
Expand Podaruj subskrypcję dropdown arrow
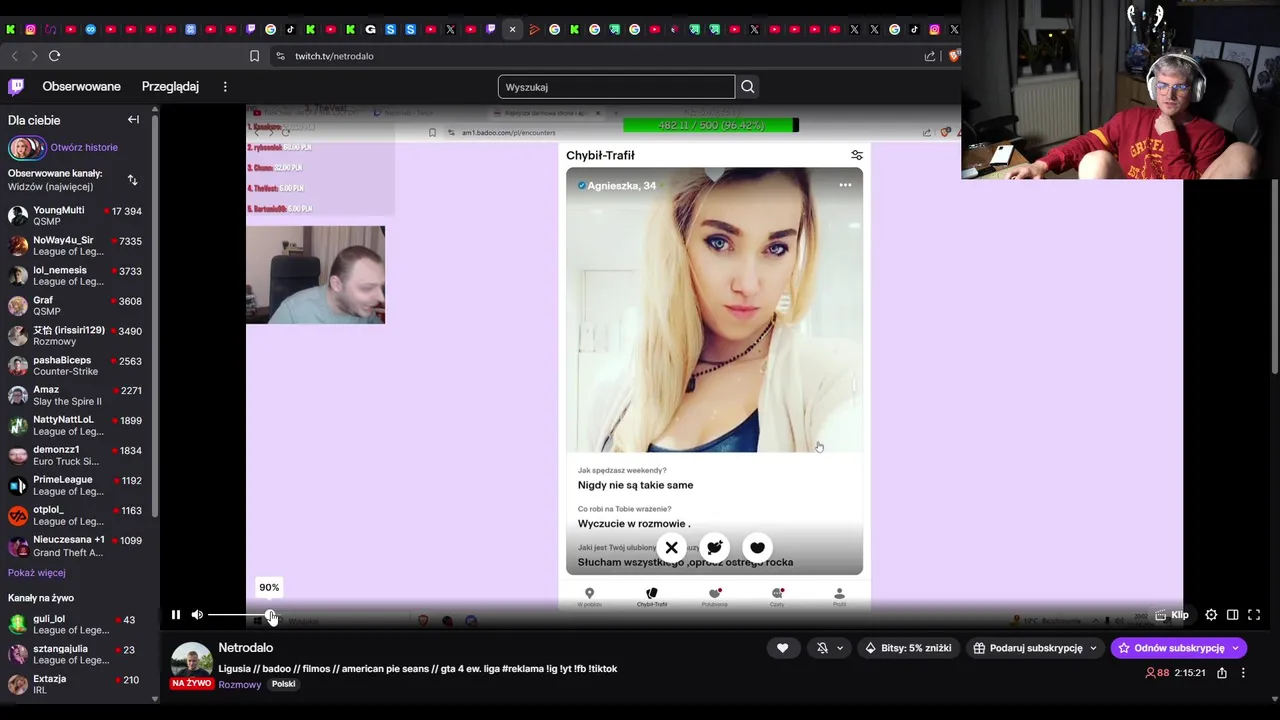(x=1093, y=648)
